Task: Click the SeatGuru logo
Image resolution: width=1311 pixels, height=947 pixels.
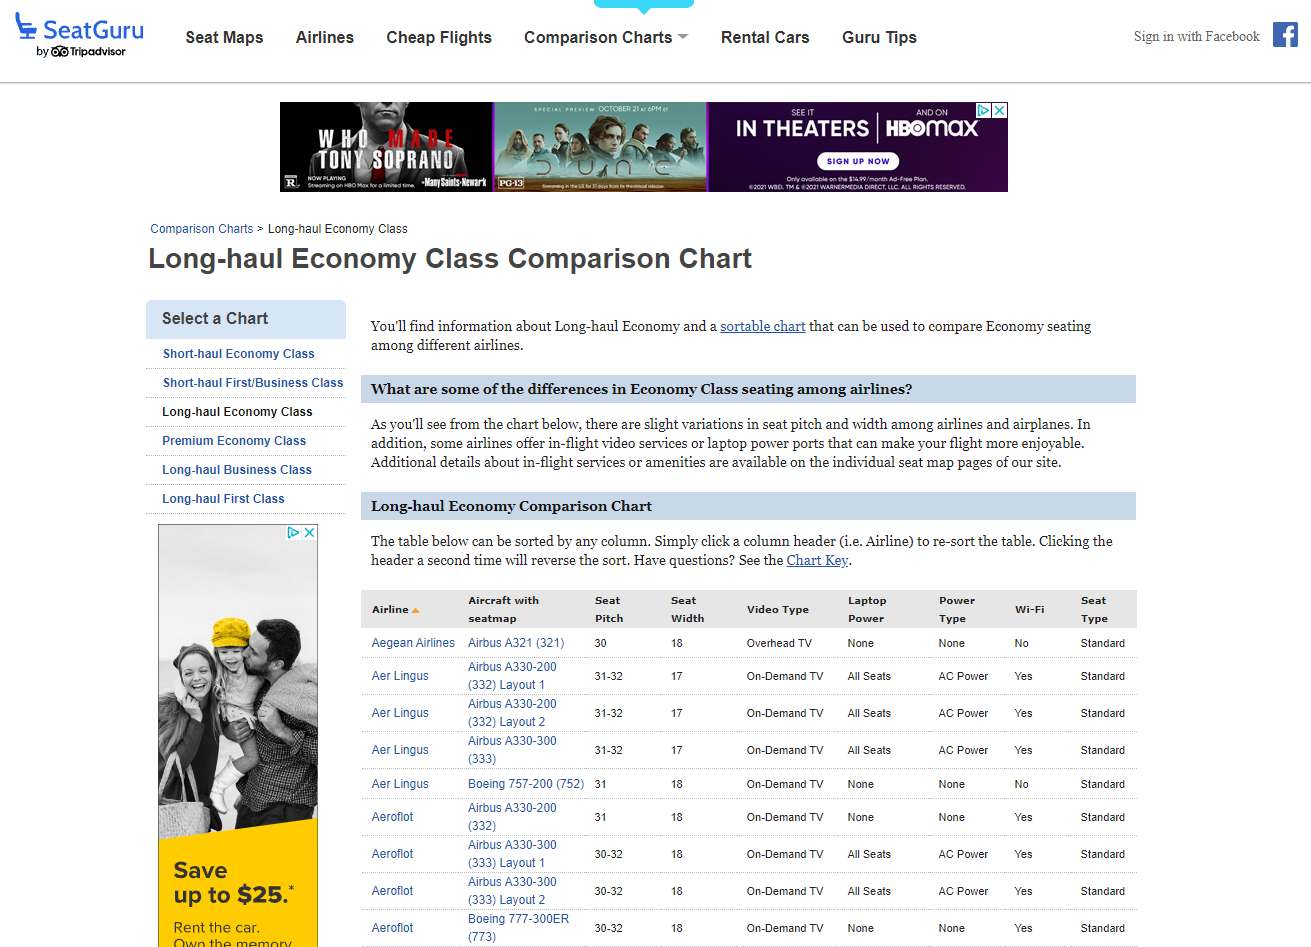Action: pos(80,36)
